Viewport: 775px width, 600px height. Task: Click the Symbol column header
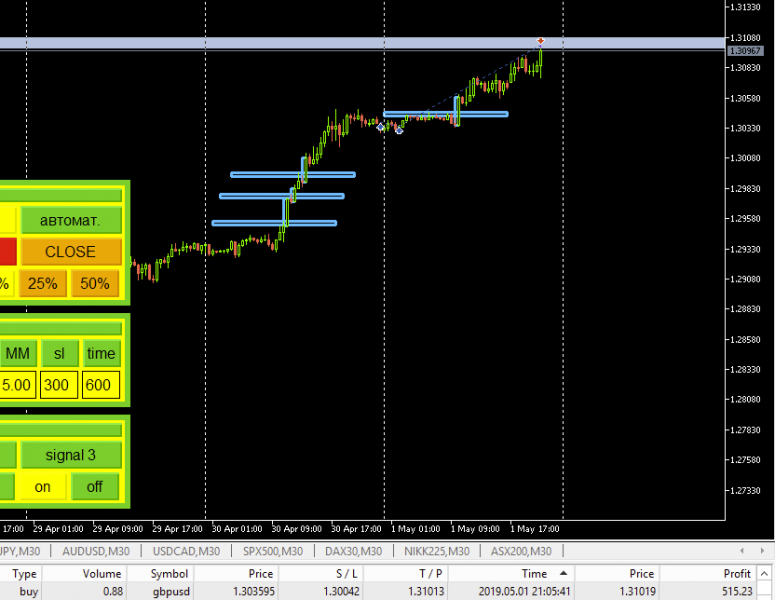pyautogui.click(x=161, y=574)
